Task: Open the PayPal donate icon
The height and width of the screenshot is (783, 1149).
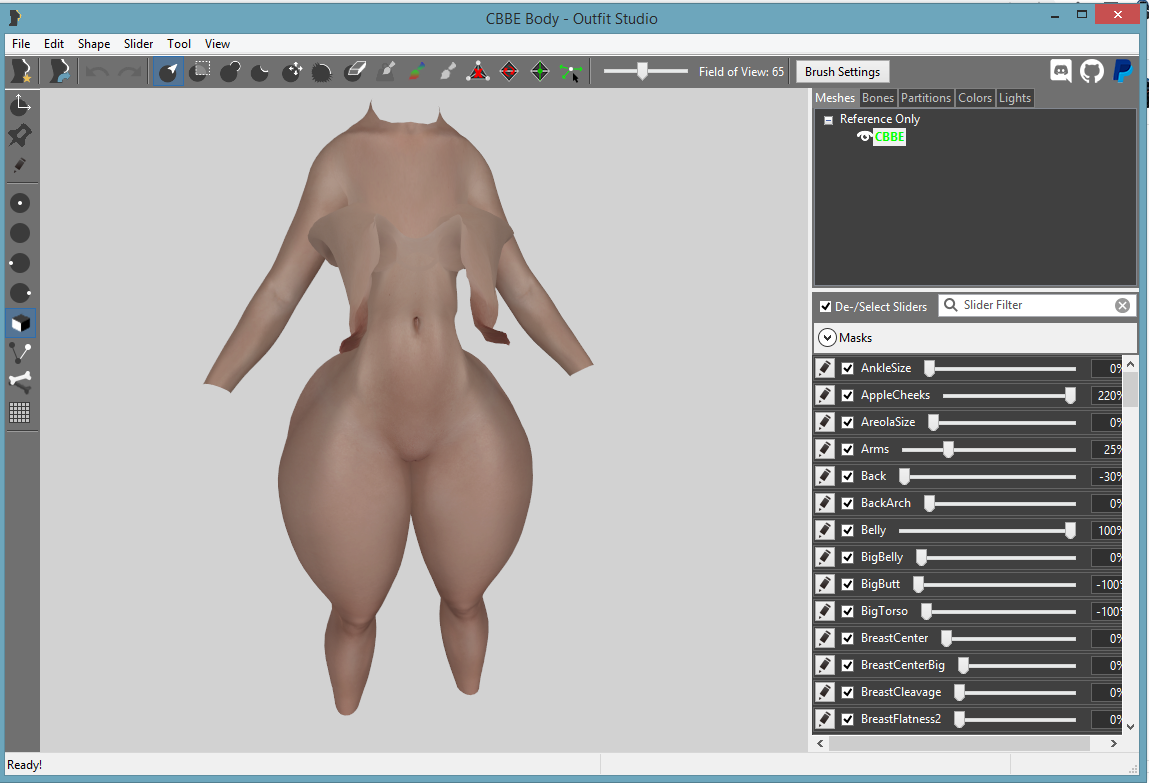Action: pyautogui.click(x=1123, y=71)
